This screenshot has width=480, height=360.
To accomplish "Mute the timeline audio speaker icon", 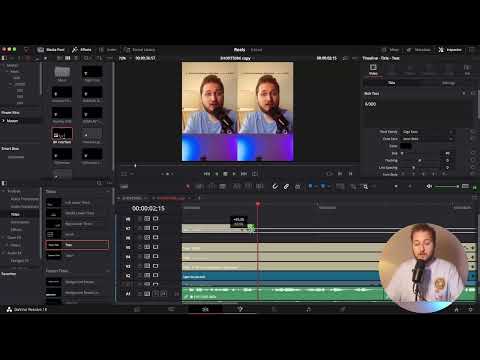I will [x=429, y=186].
